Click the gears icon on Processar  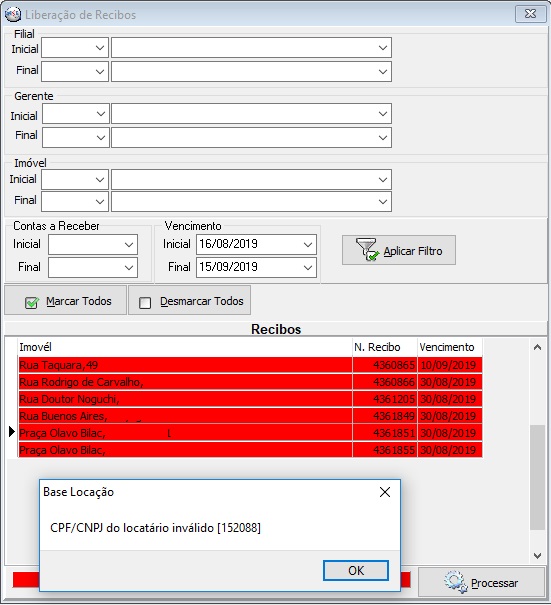pos(455,582)
